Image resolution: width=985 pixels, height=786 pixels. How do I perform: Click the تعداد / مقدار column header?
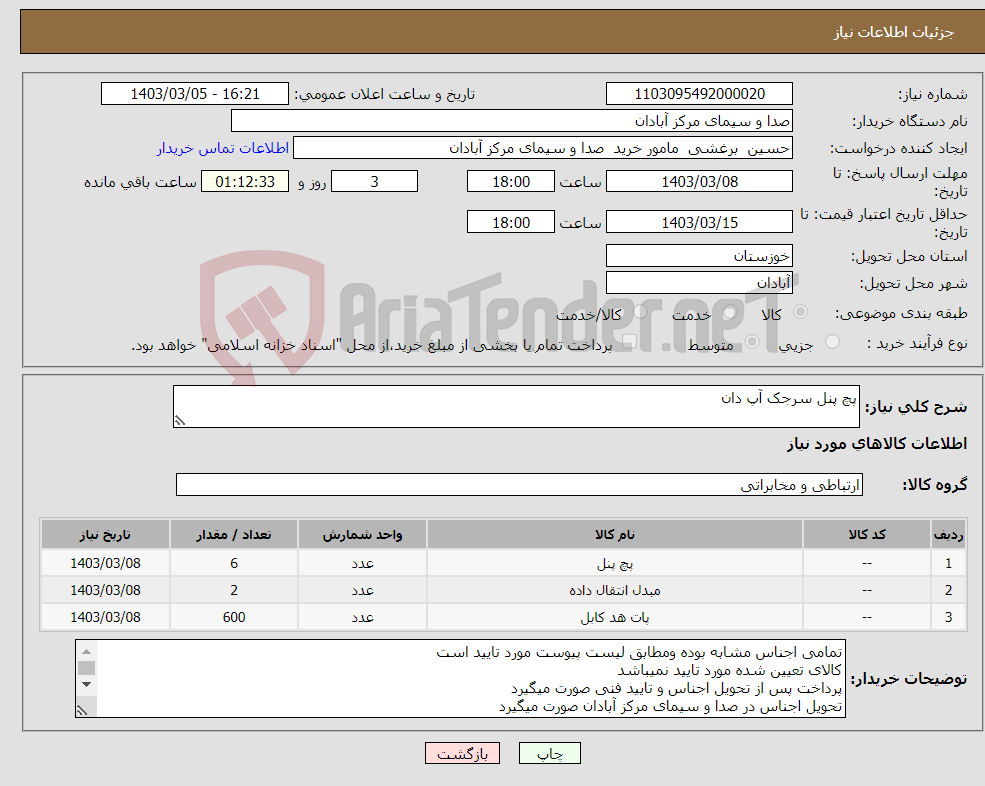click(x=234, y=535)
